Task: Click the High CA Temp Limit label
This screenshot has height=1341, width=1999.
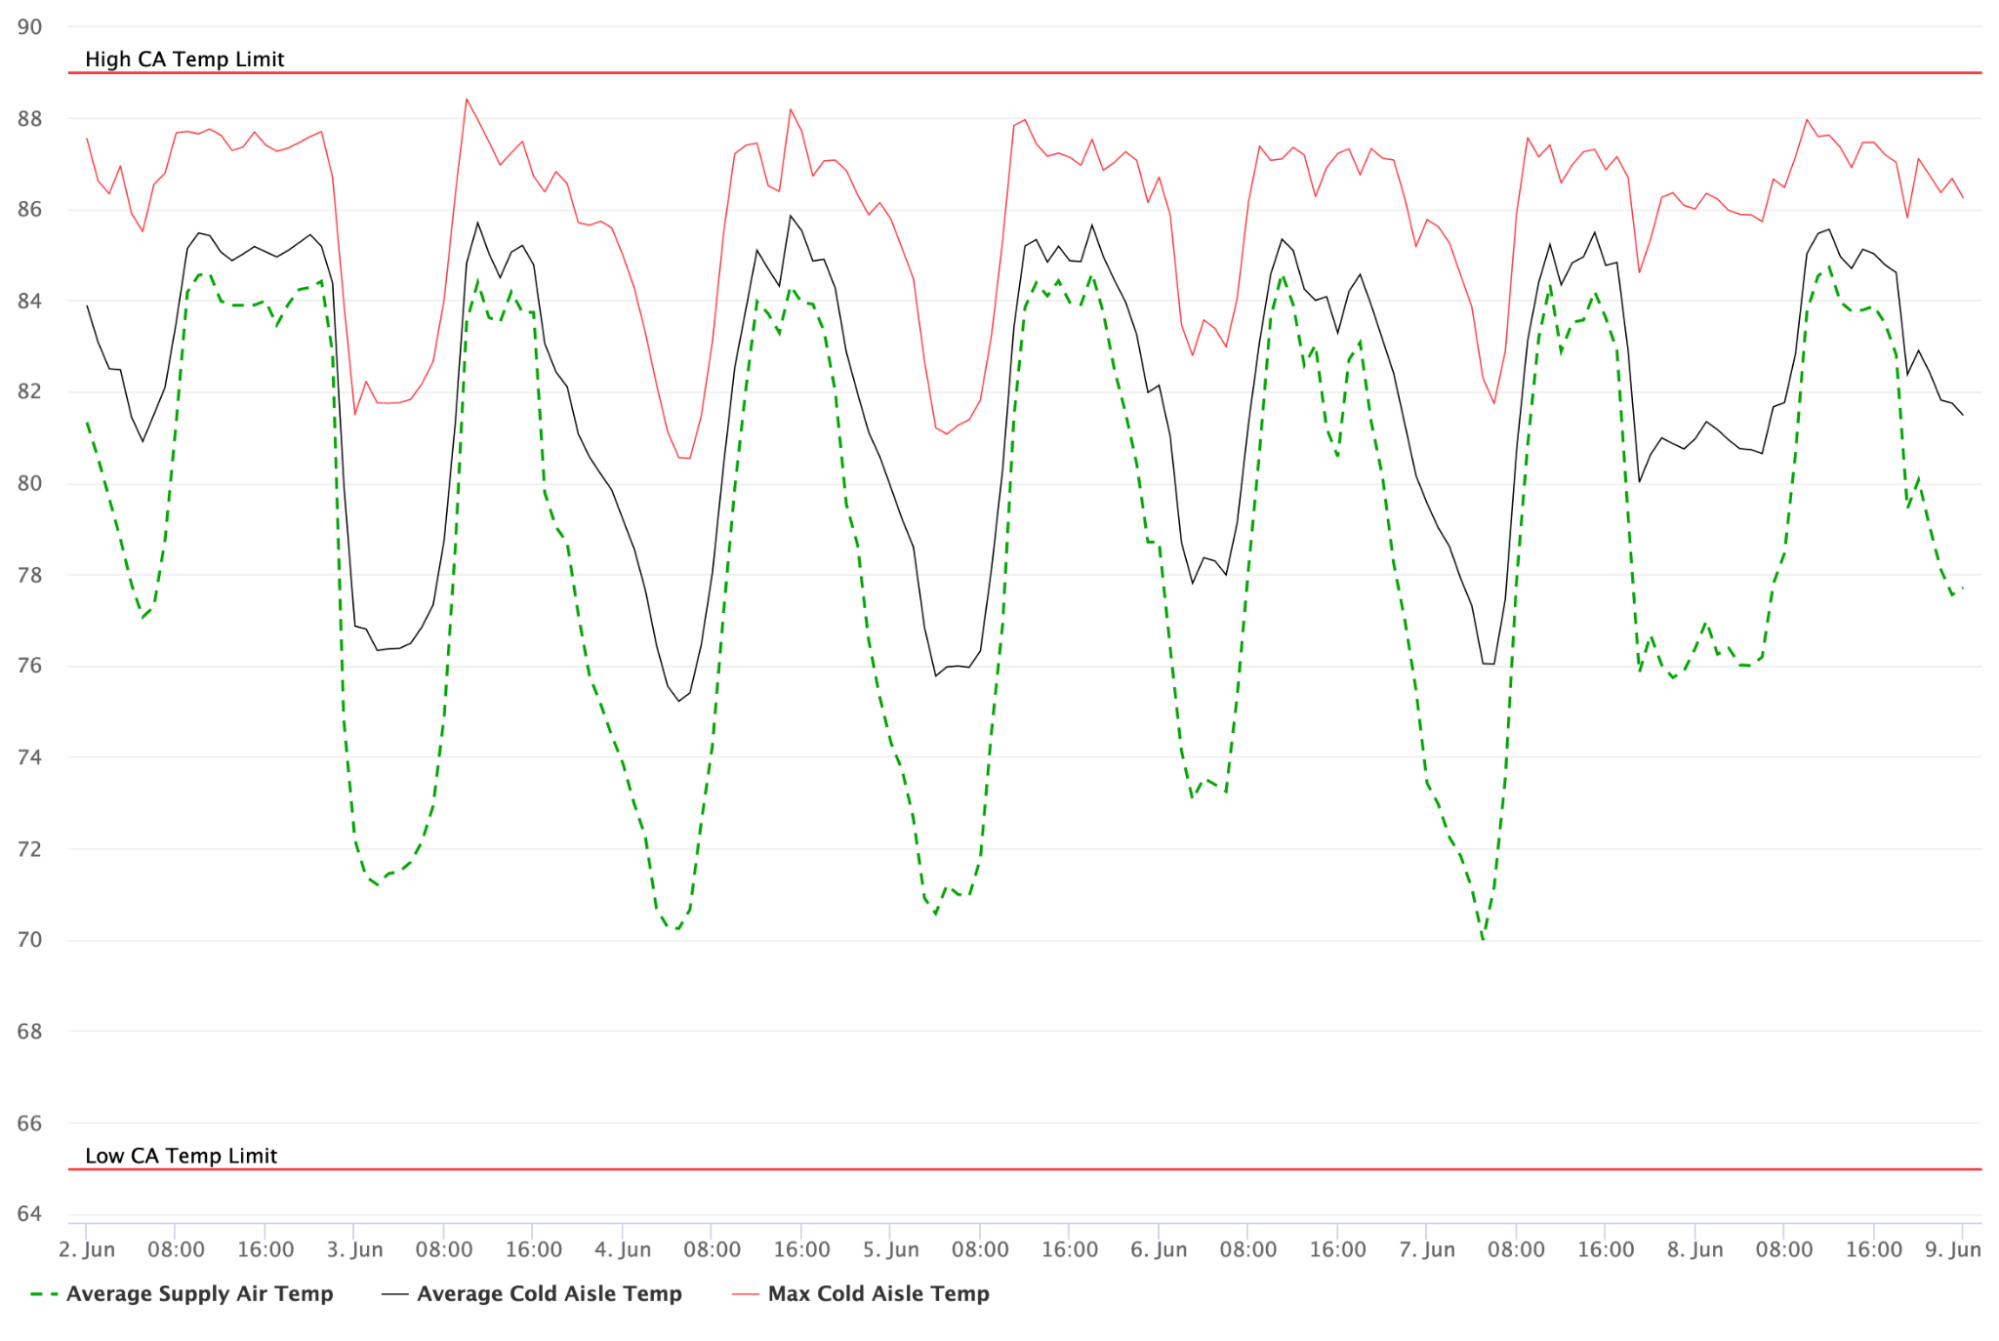Action: pos(185,59)
